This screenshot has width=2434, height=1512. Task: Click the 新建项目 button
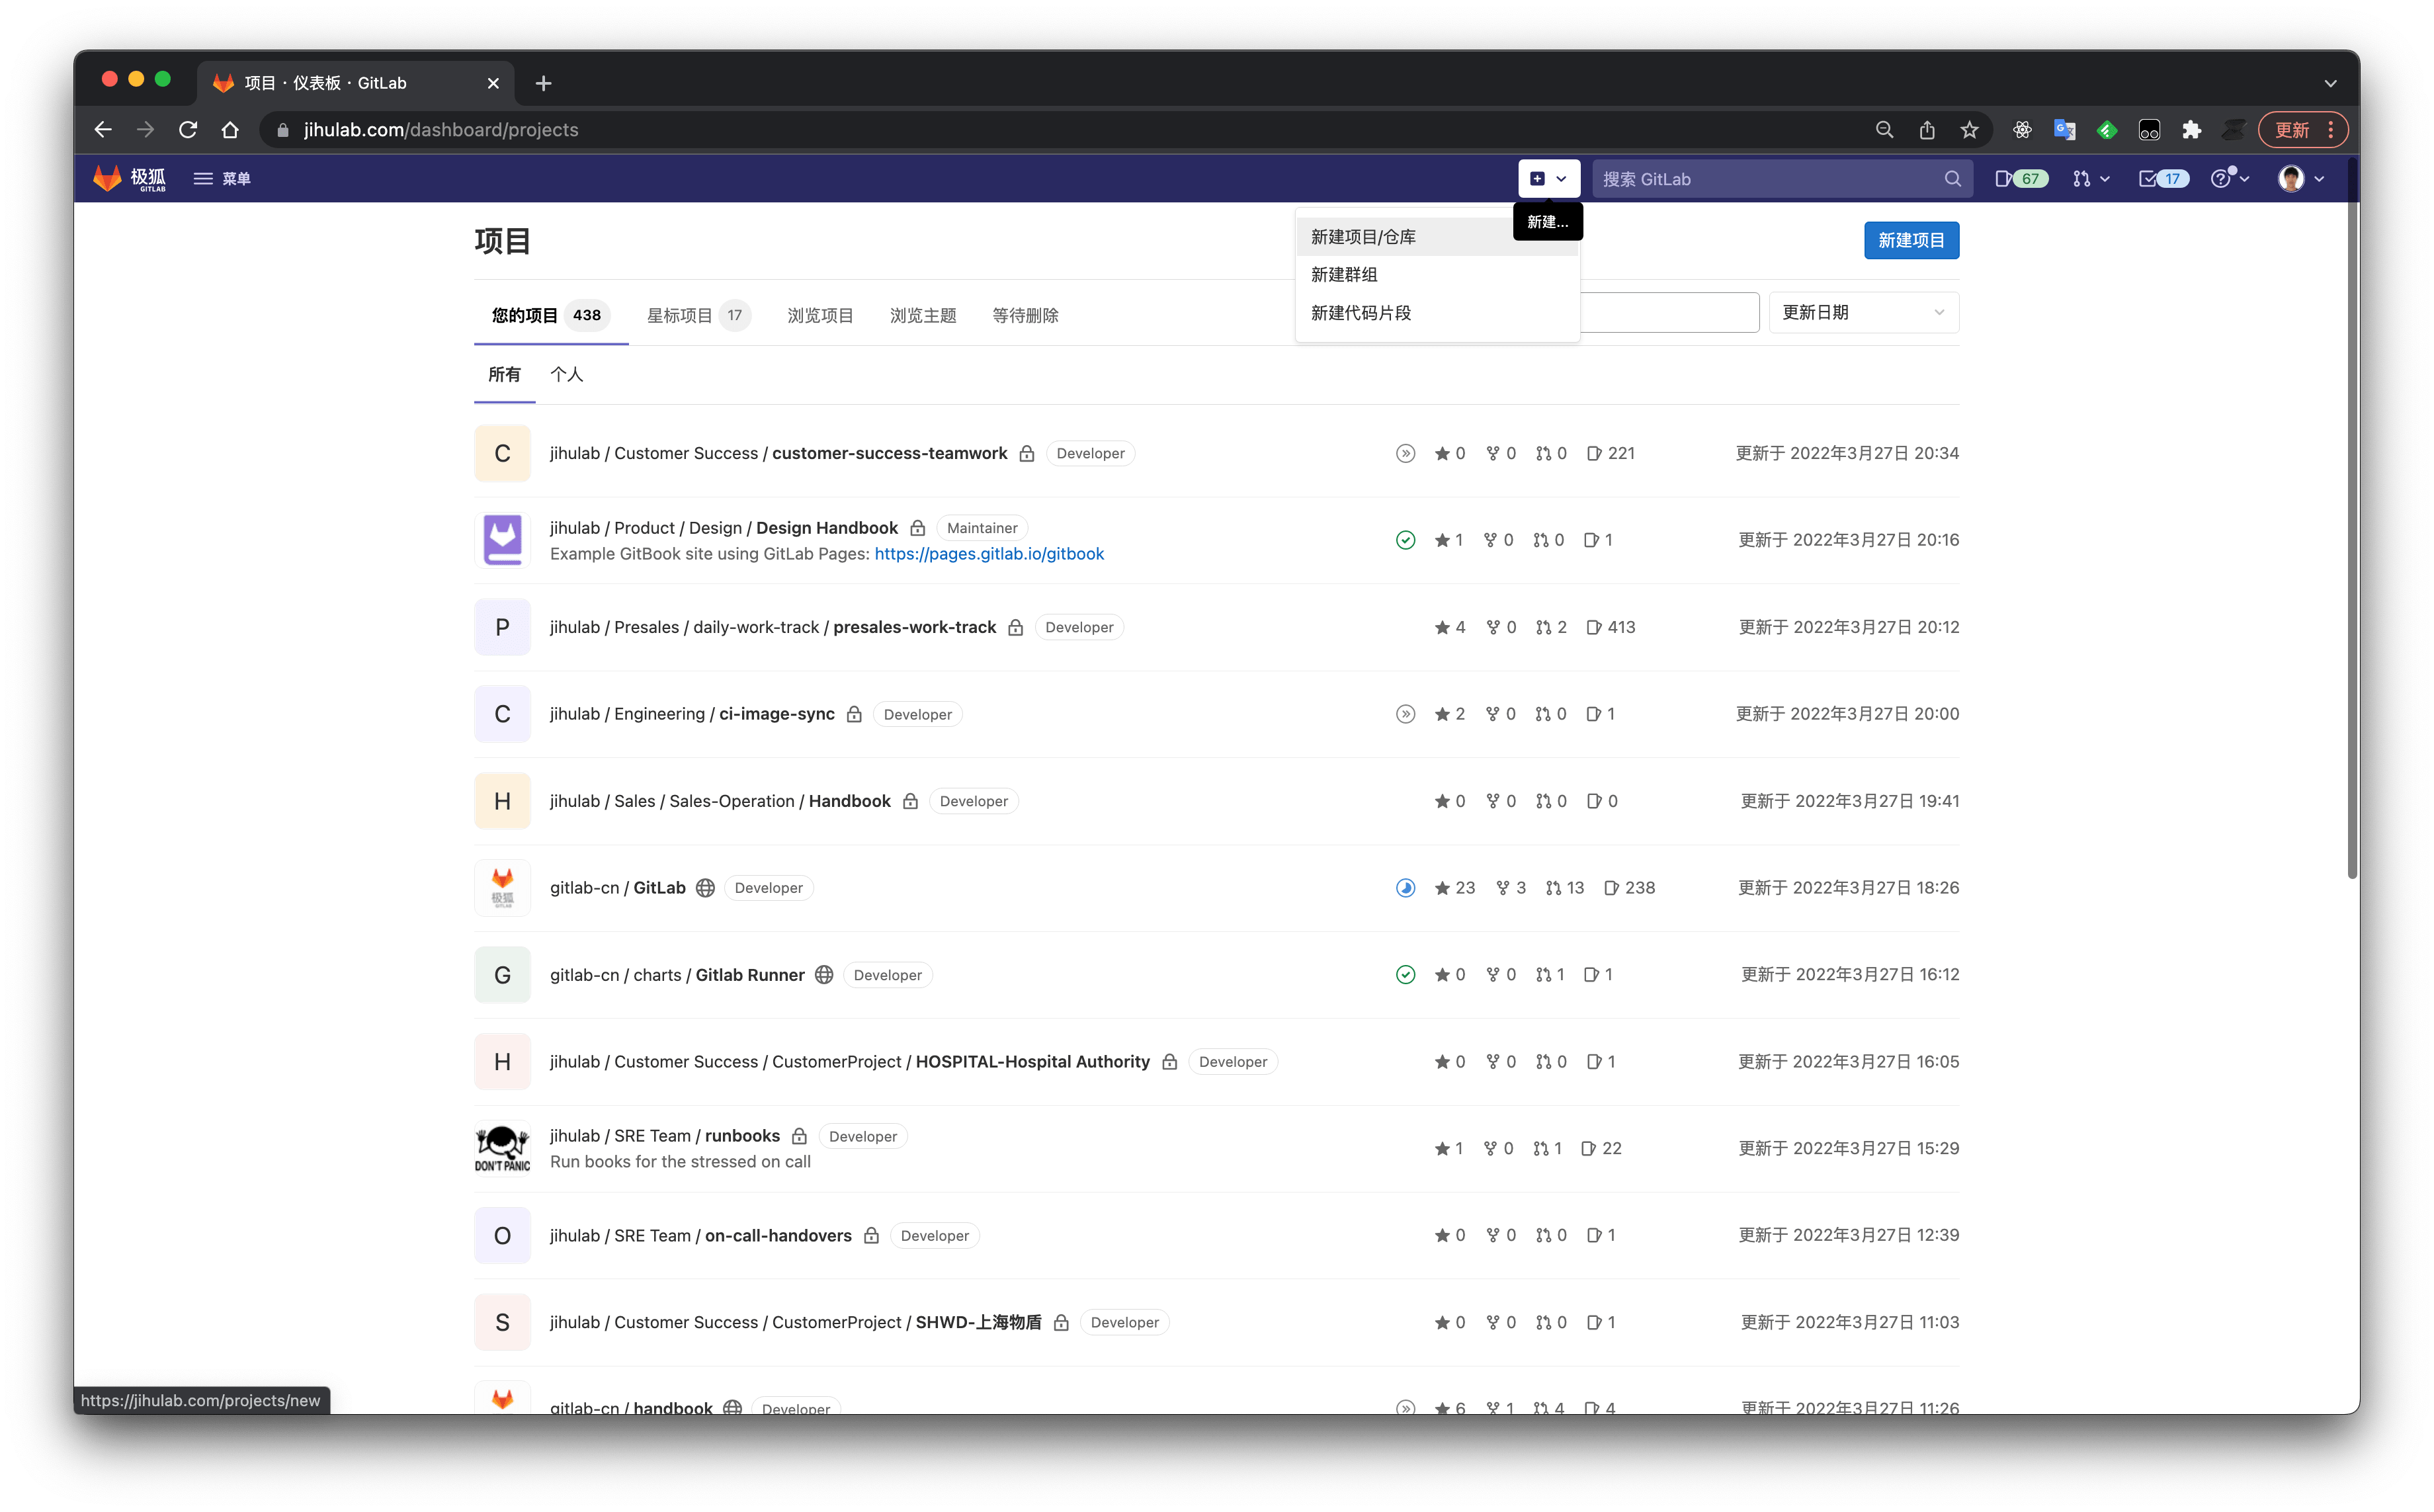point(1911,240)
